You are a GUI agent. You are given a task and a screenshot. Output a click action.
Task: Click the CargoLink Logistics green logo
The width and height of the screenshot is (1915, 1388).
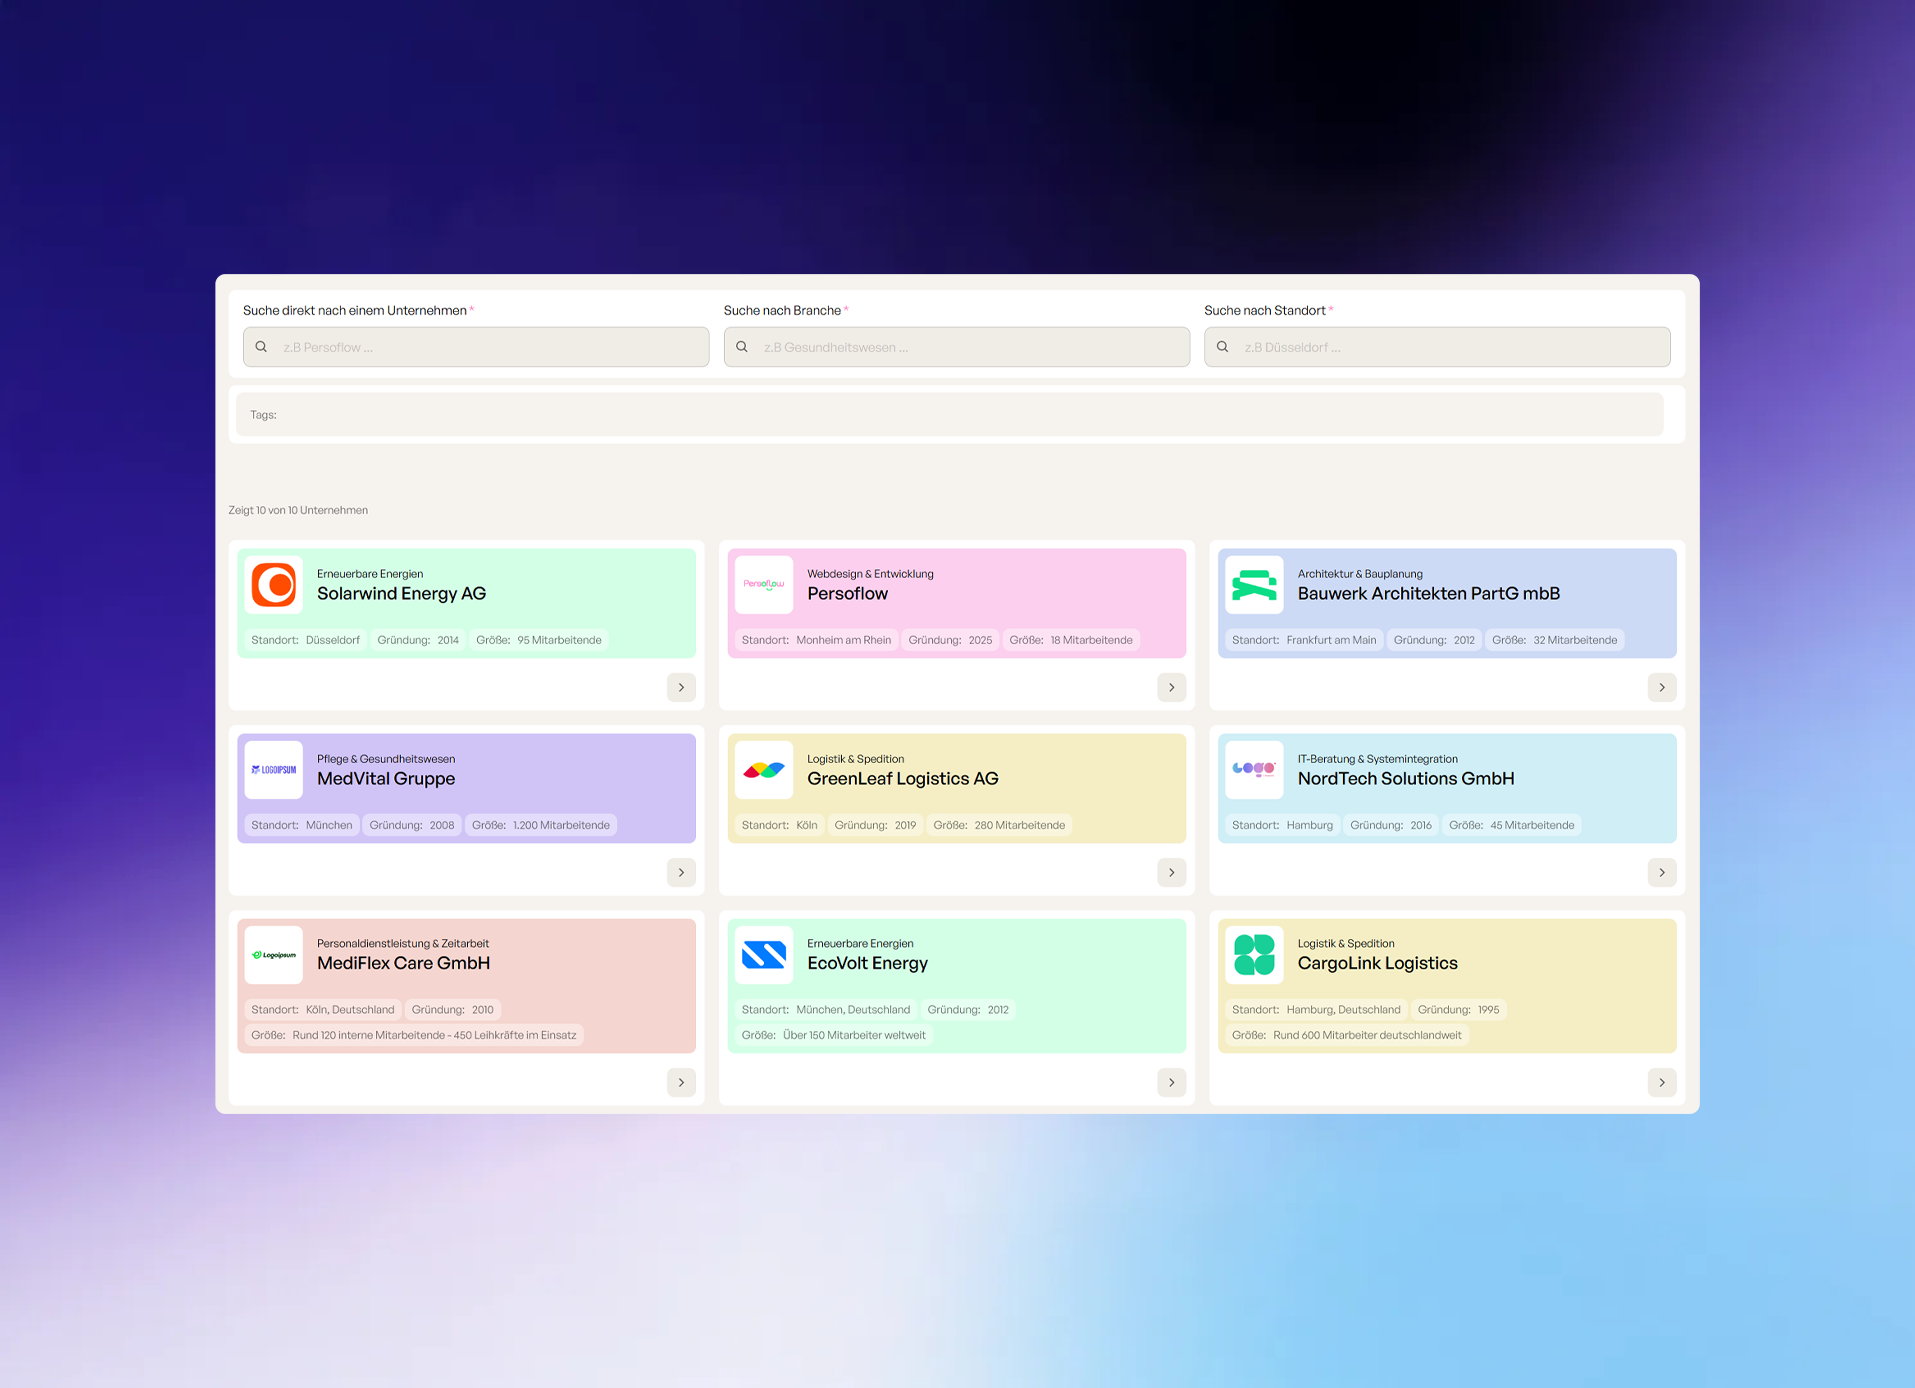tap(1253, 954)
